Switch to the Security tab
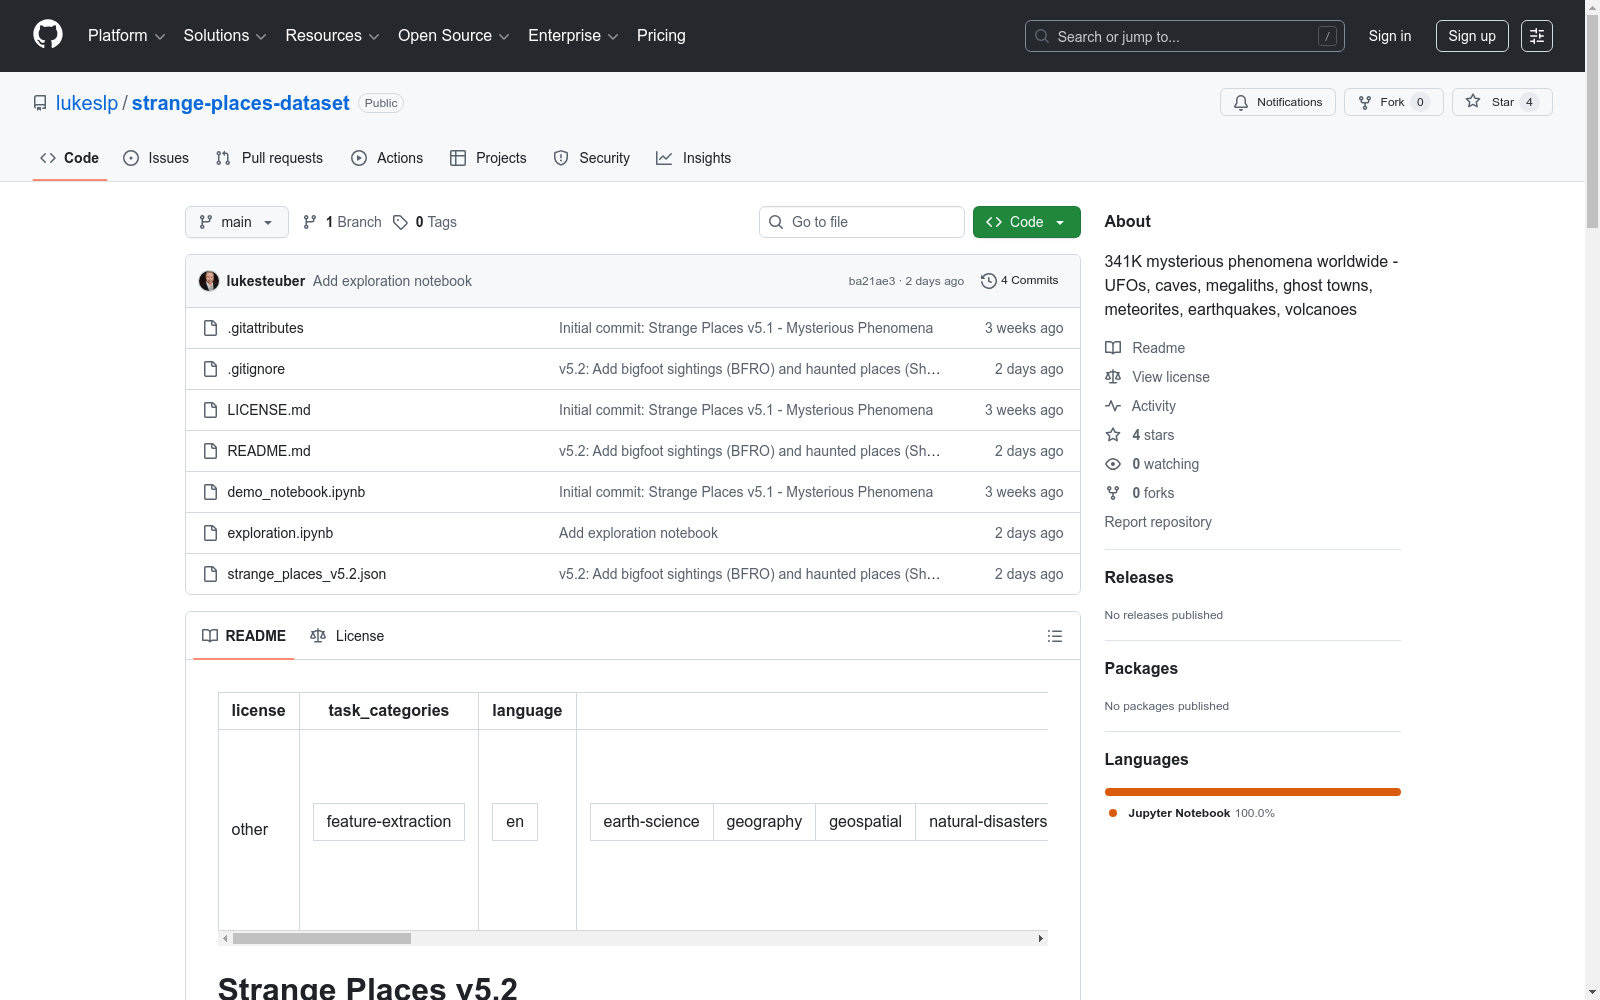This screenshot has height=1000, width=1600. [x=592, y=158]
